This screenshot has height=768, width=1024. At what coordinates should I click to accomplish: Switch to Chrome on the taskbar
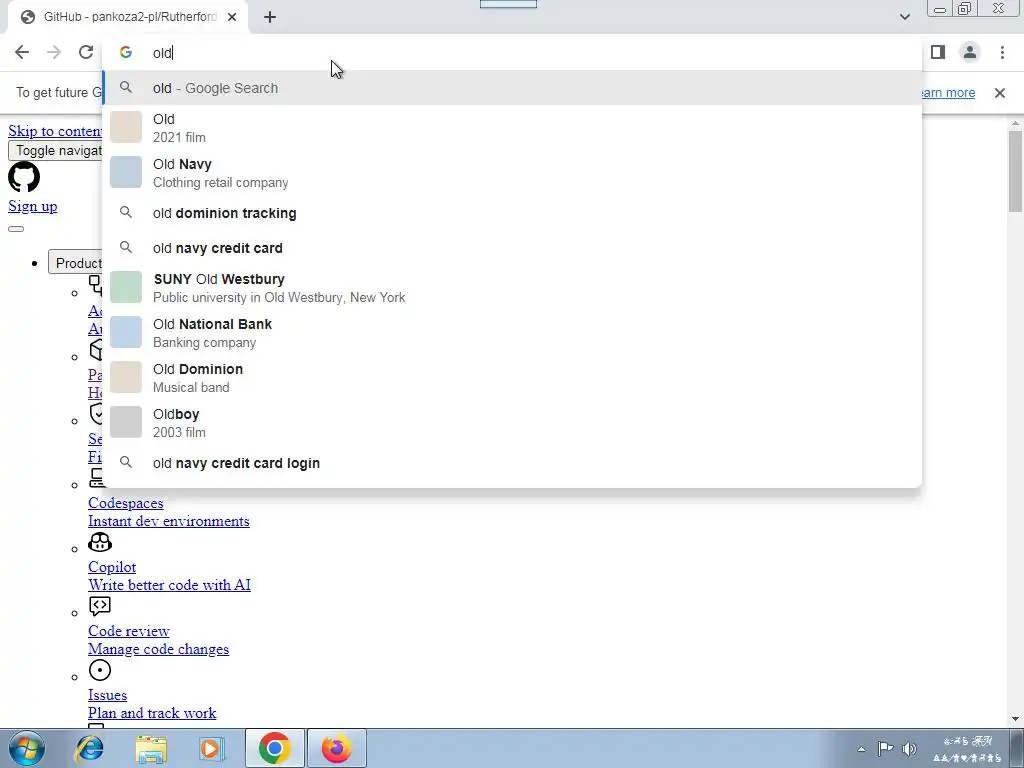pyautogui.click(x=274, y=748)
